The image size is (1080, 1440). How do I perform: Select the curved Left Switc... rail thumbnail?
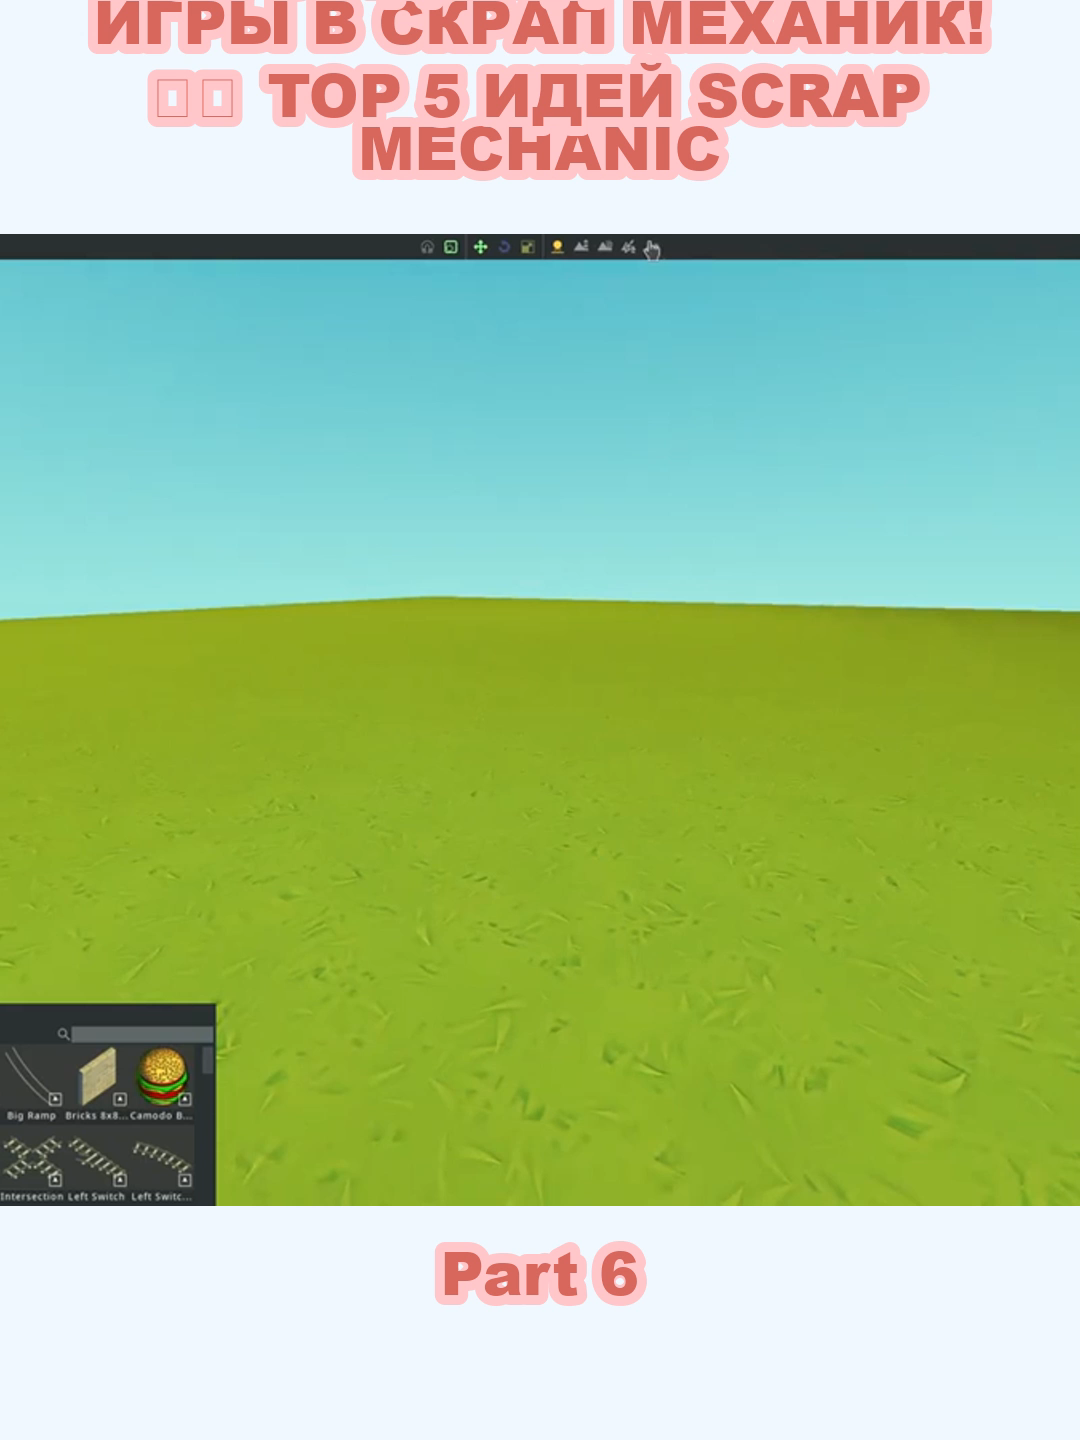(162, 1159)
